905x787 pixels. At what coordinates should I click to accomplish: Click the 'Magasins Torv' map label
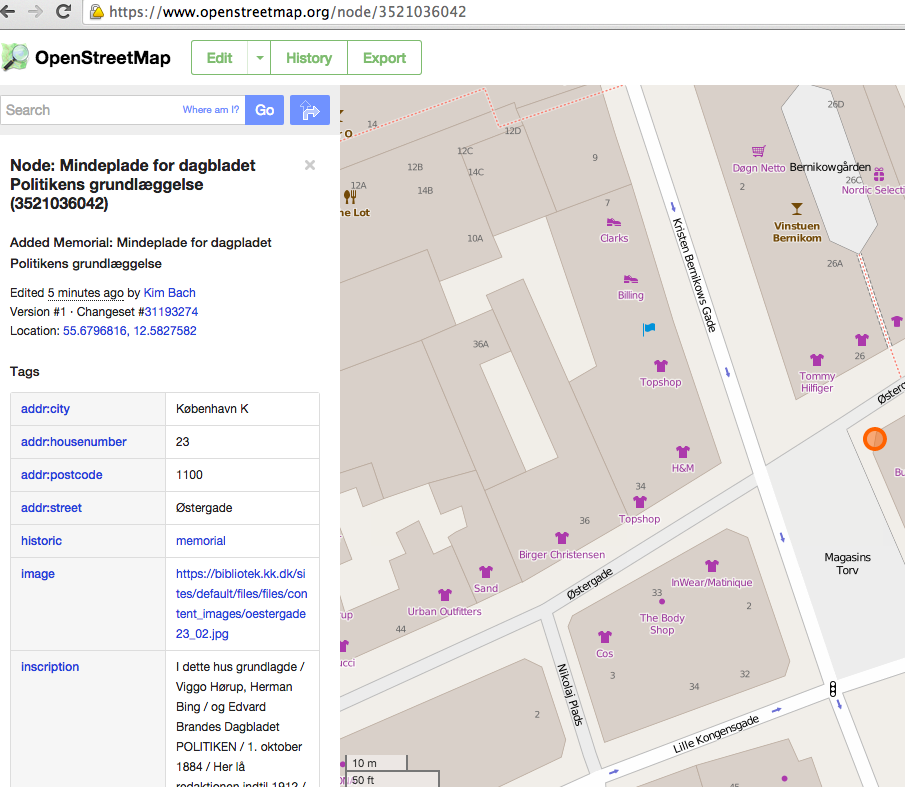pos(847,564)
